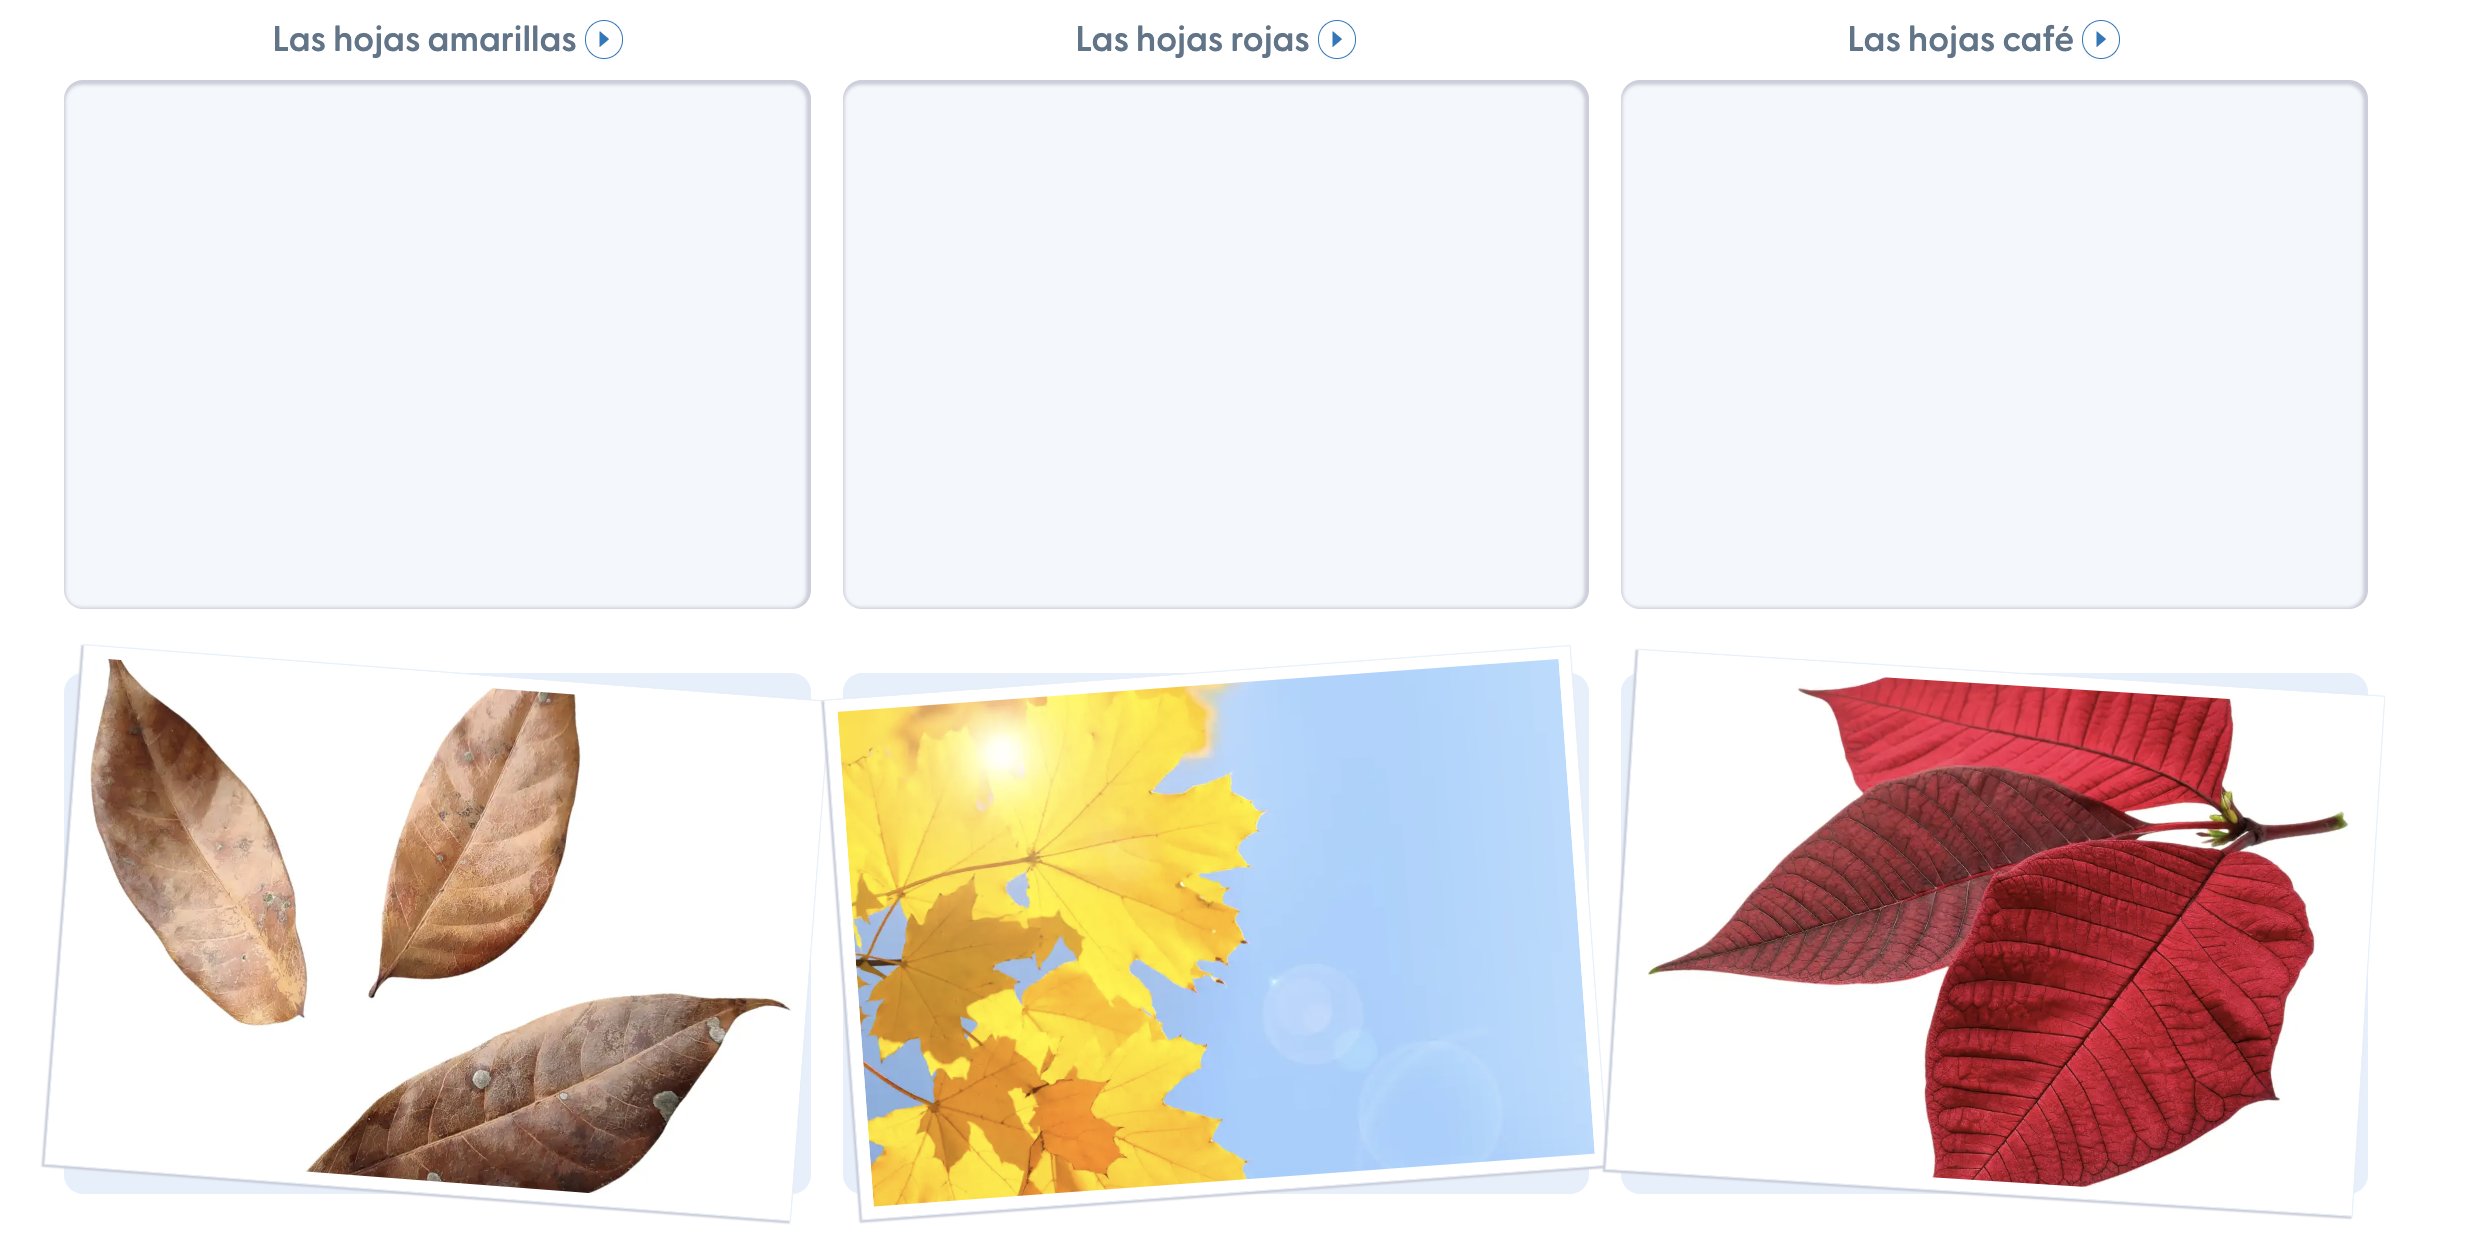The image size is (2474, 1257).
Task: Pick the red poinsettia leaves picture card
Action: tap(1994, 932)
